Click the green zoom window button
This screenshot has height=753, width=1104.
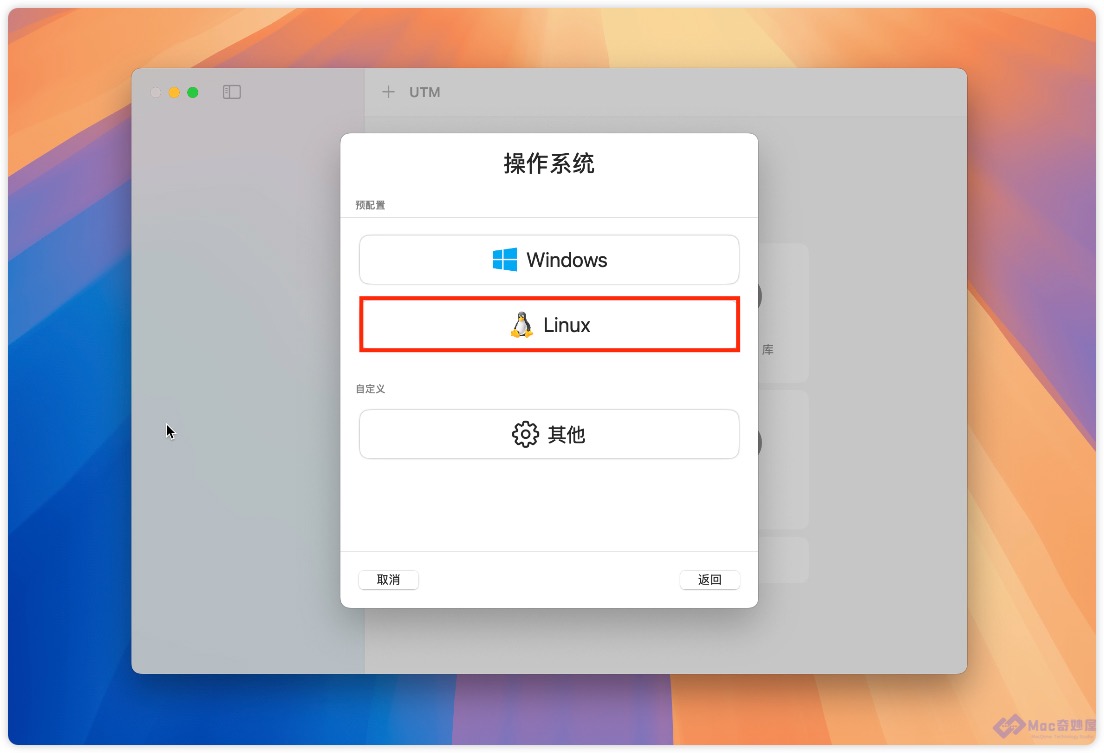pos(192,92)
